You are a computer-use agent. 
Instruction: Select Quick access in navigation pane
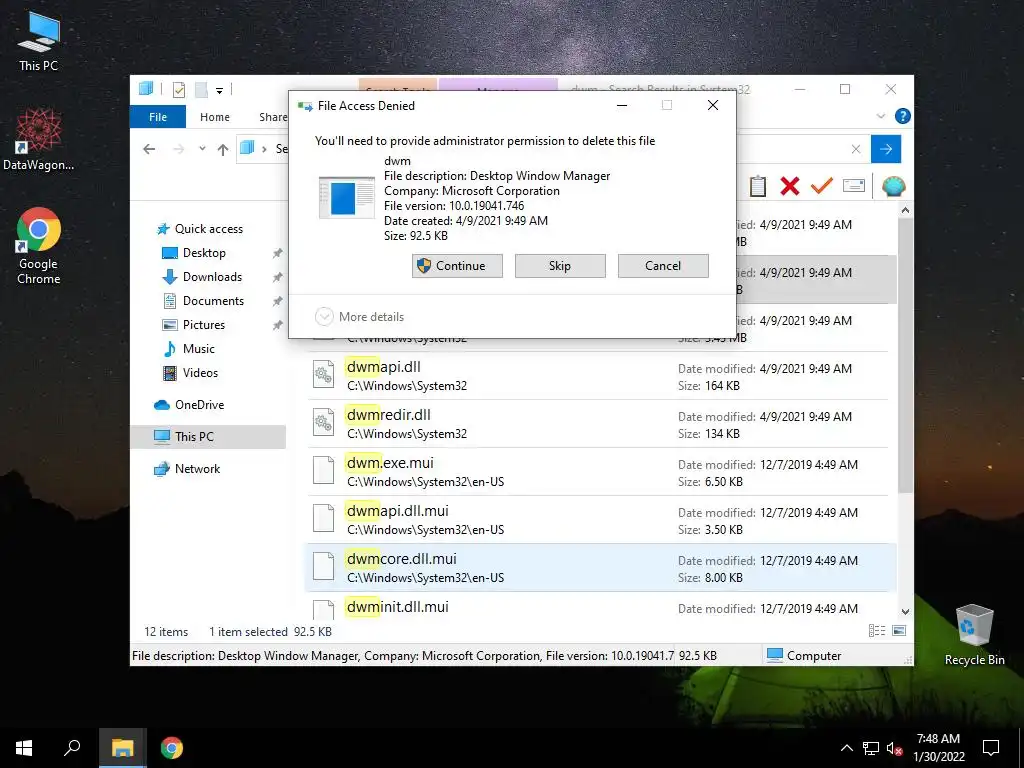(x=199, y=229)
